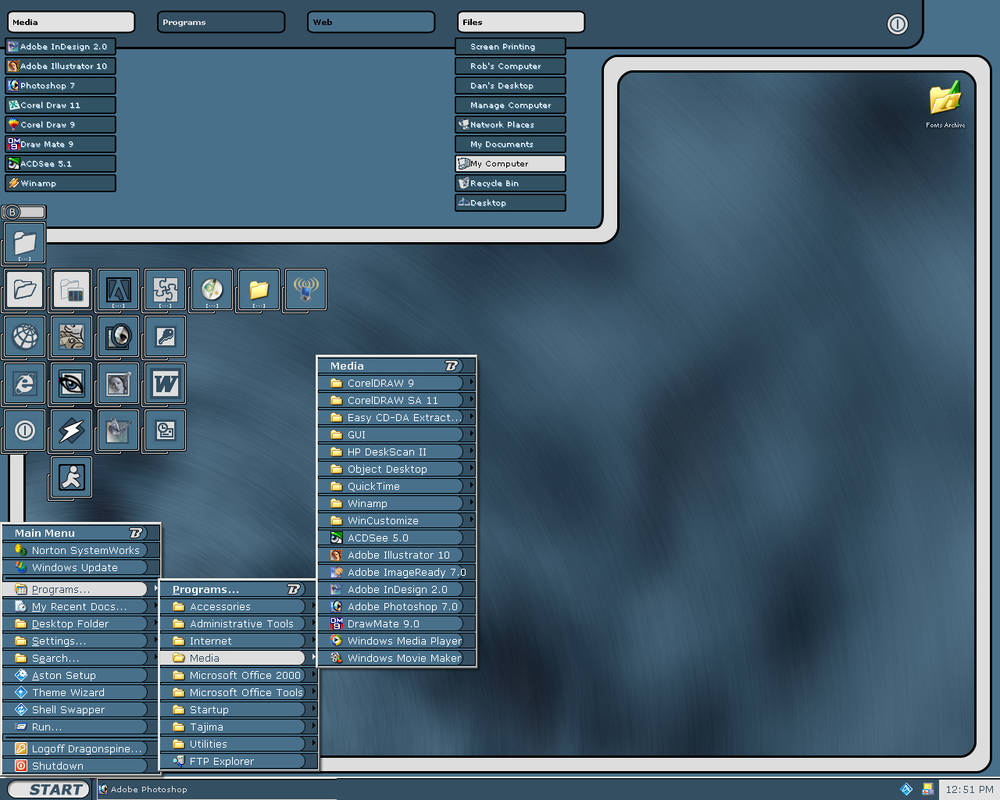
Task: Click the flag tray icon beside the clock
Action: click(928, 789)
